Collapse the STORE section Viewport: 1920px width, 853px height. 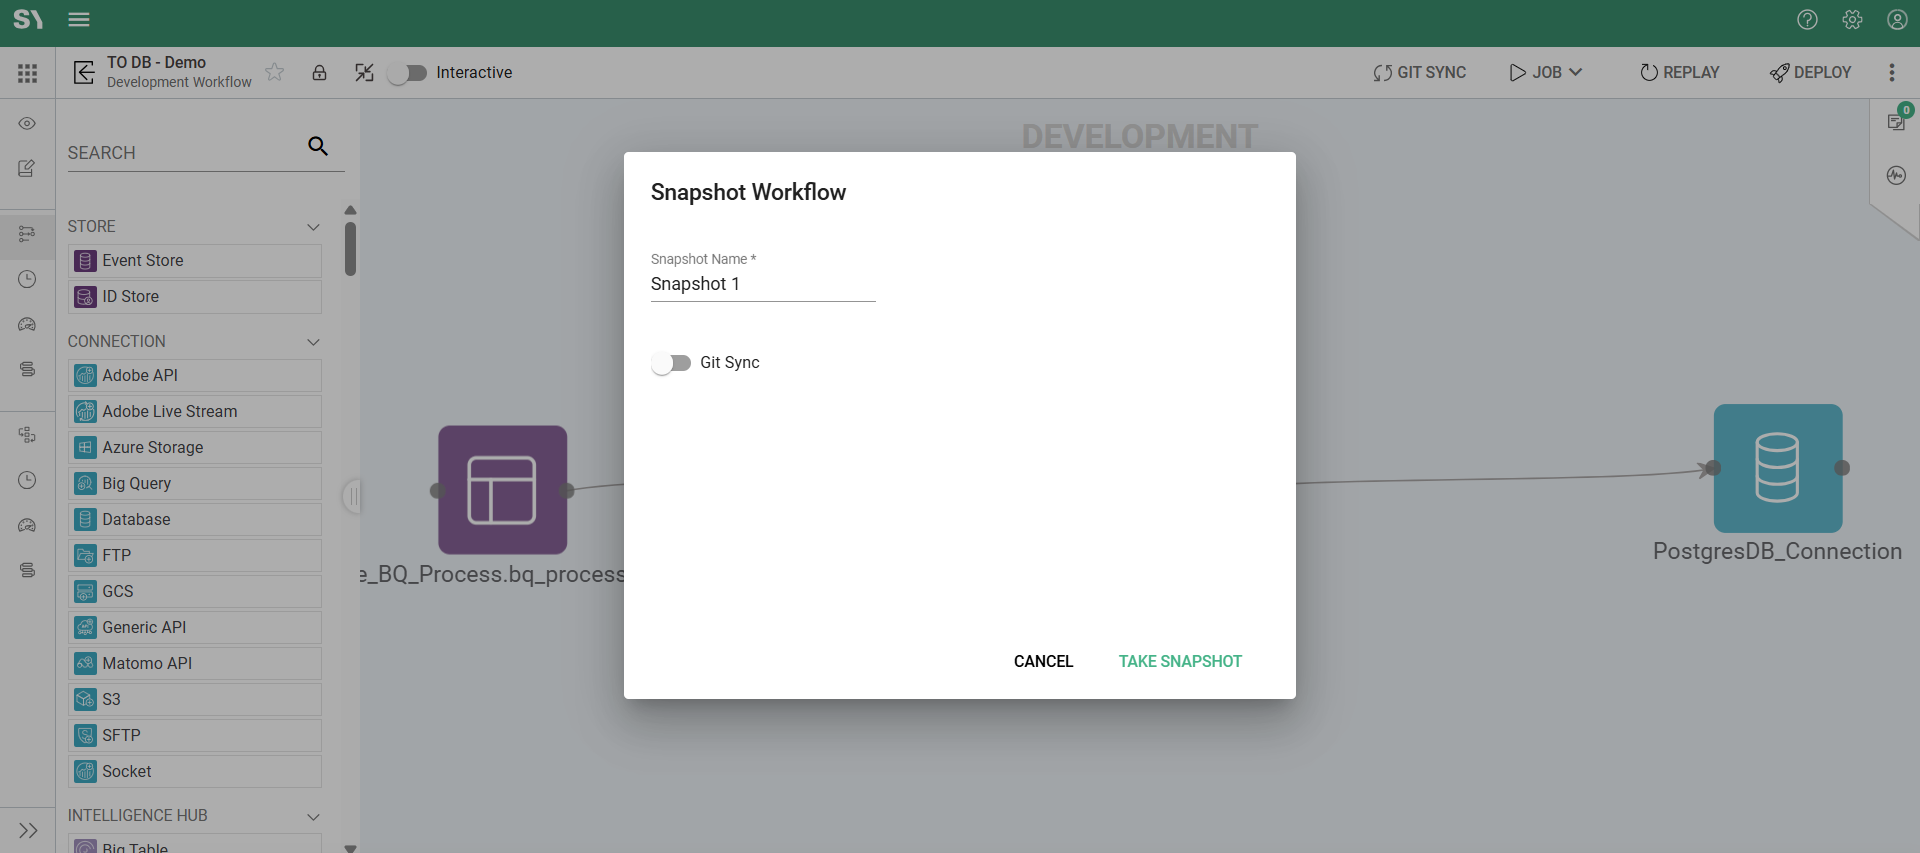pyautogui.click(x=313, y=227)
